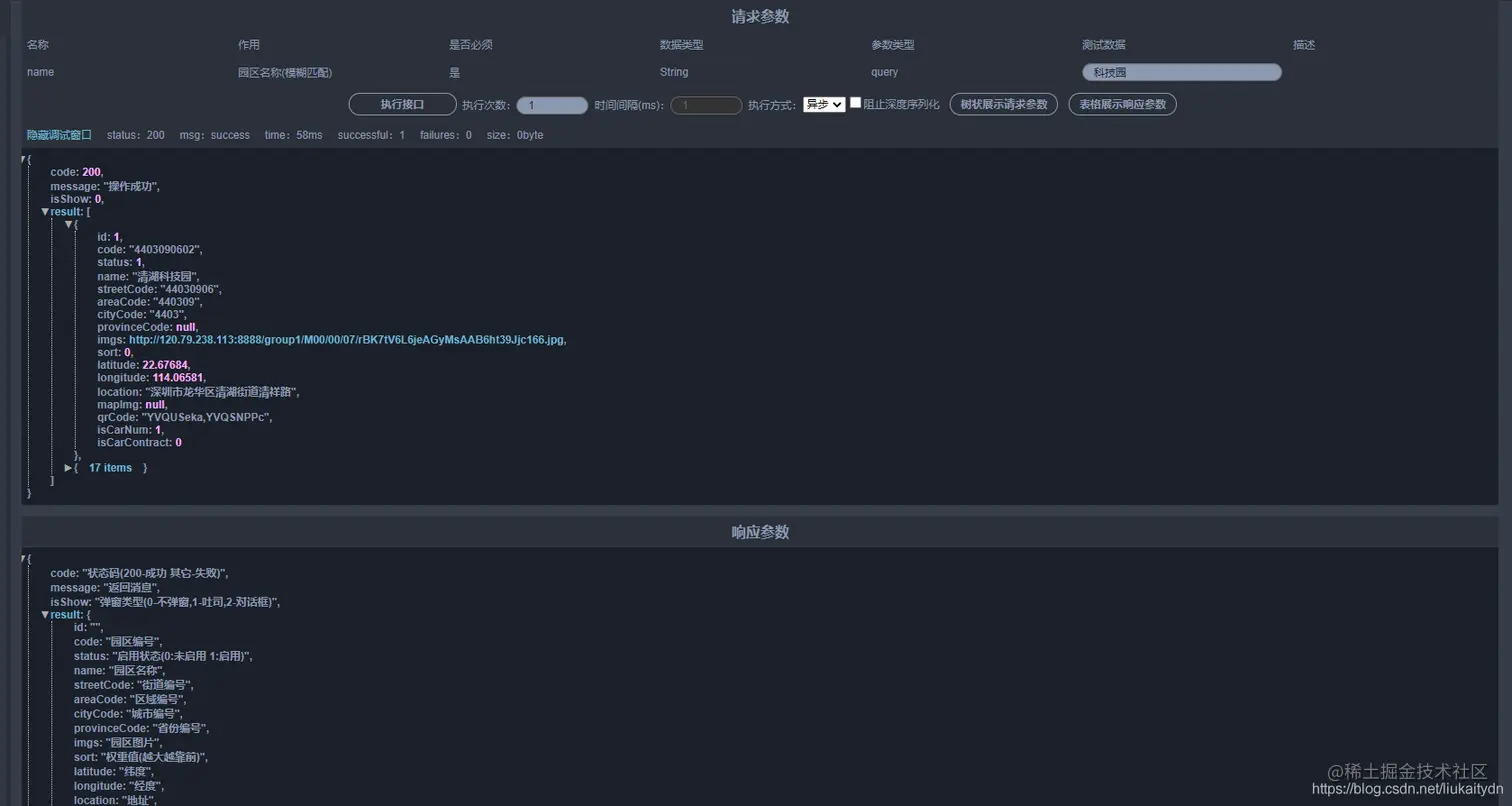The height and width of the screenshot is (806, 1512).
Task: Select the failures: 0 counter text
Action: click(446, 135)
